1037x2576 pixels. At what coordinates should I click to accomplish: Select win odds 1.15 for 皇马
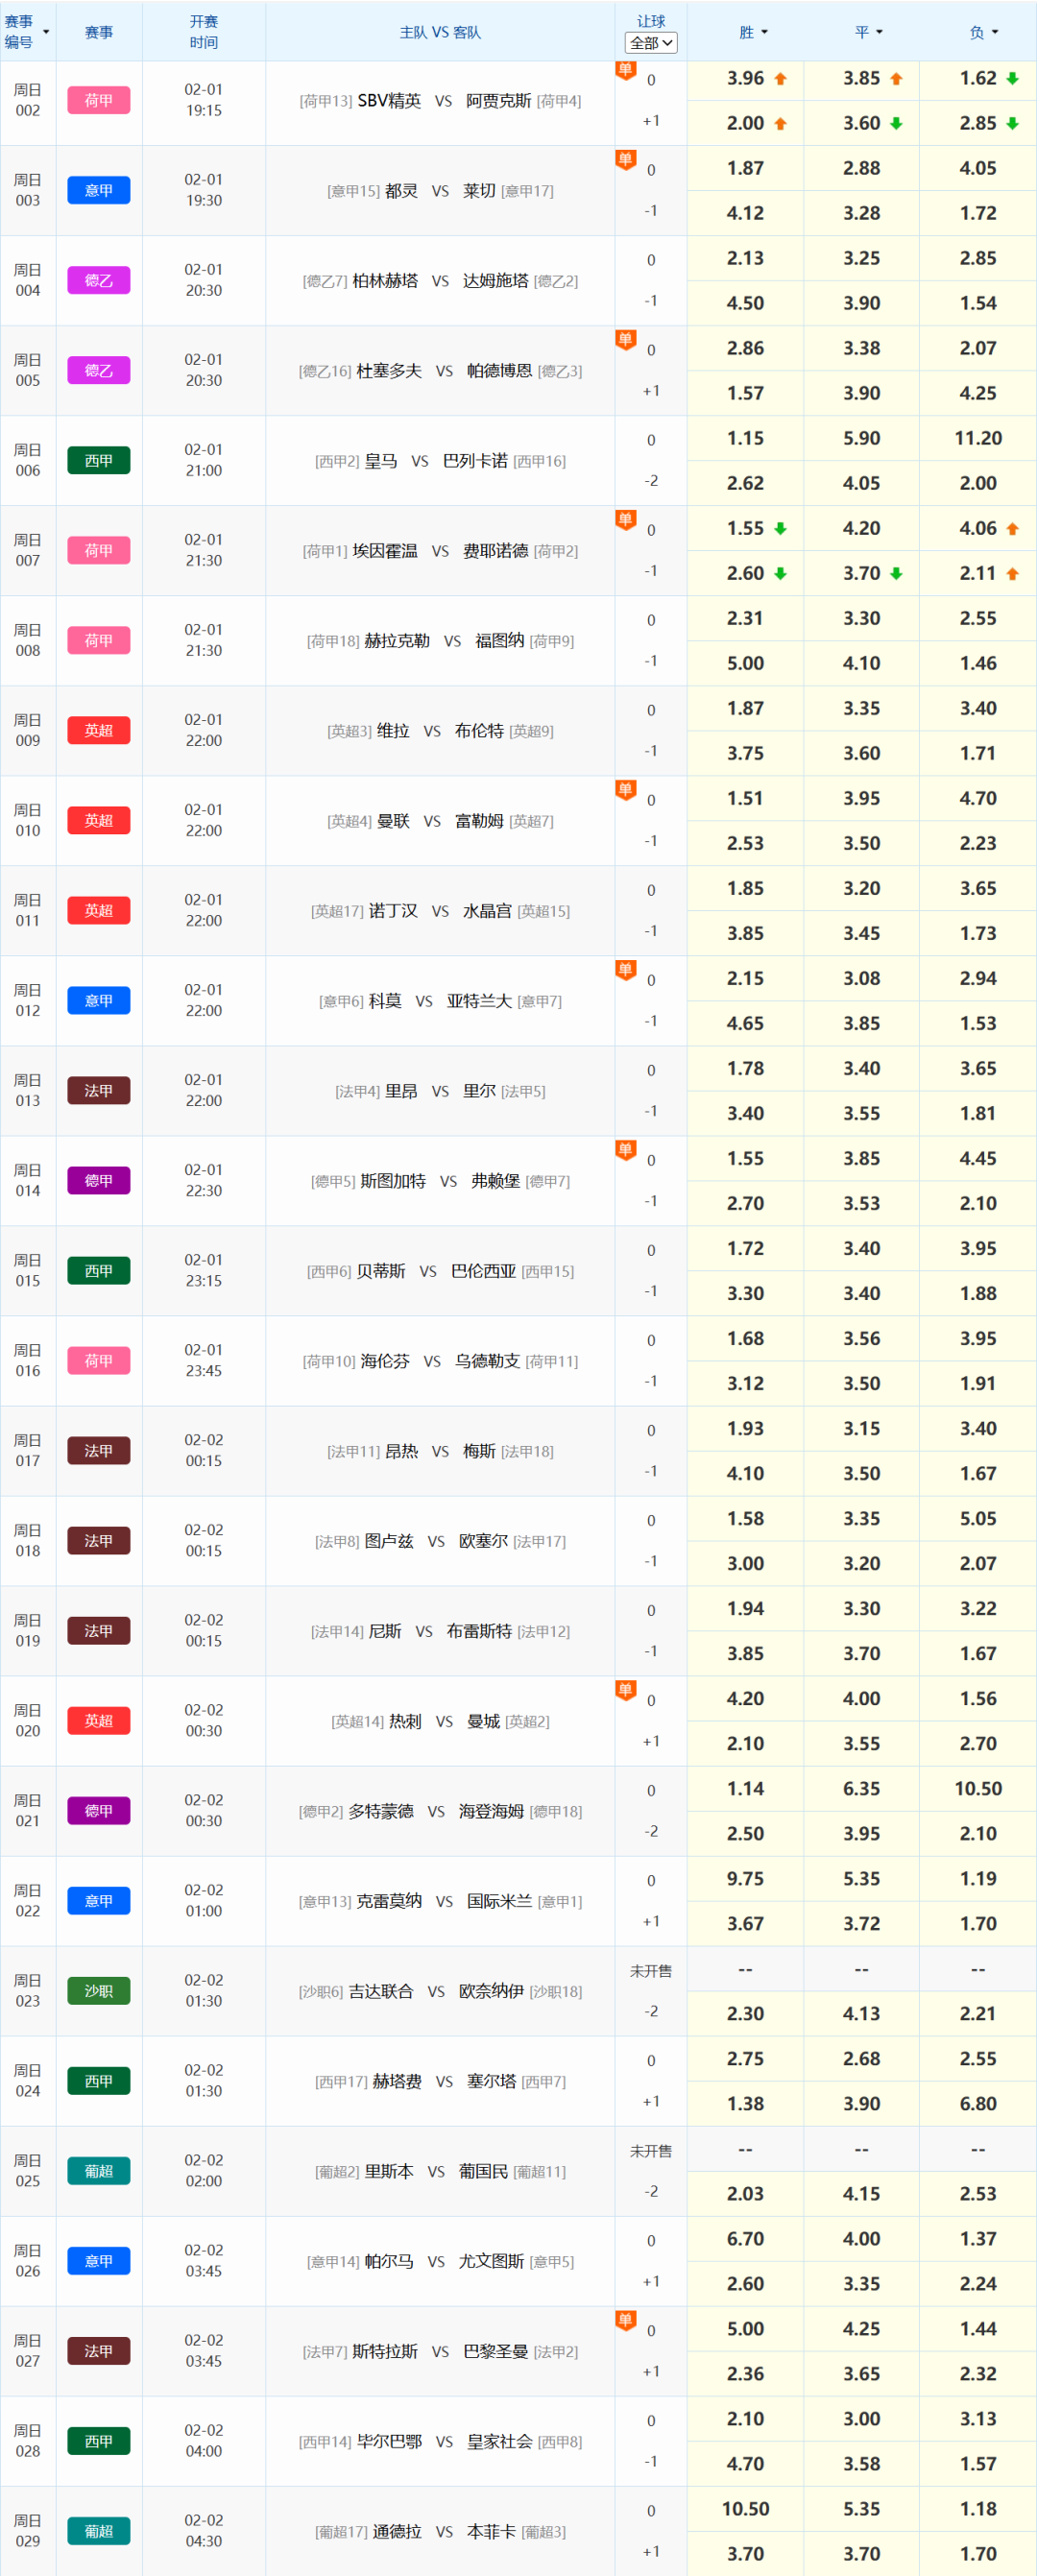[745, 438]
